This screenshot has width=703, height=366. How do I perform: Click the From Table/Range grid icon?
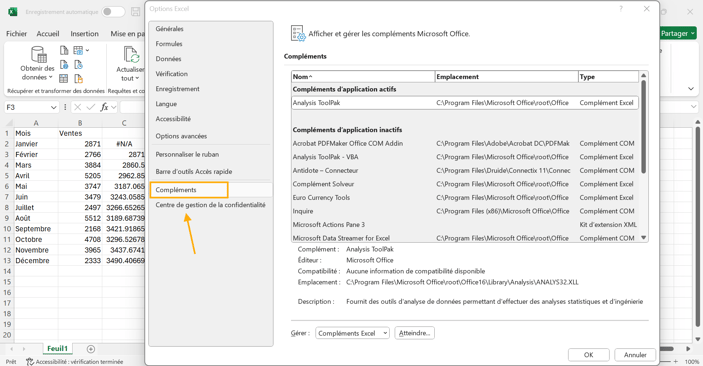coord(64,79)
